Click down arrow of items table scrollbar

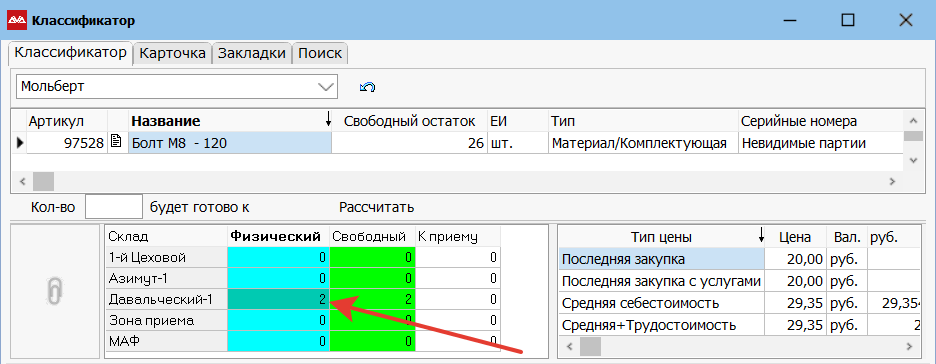point(913,161)
